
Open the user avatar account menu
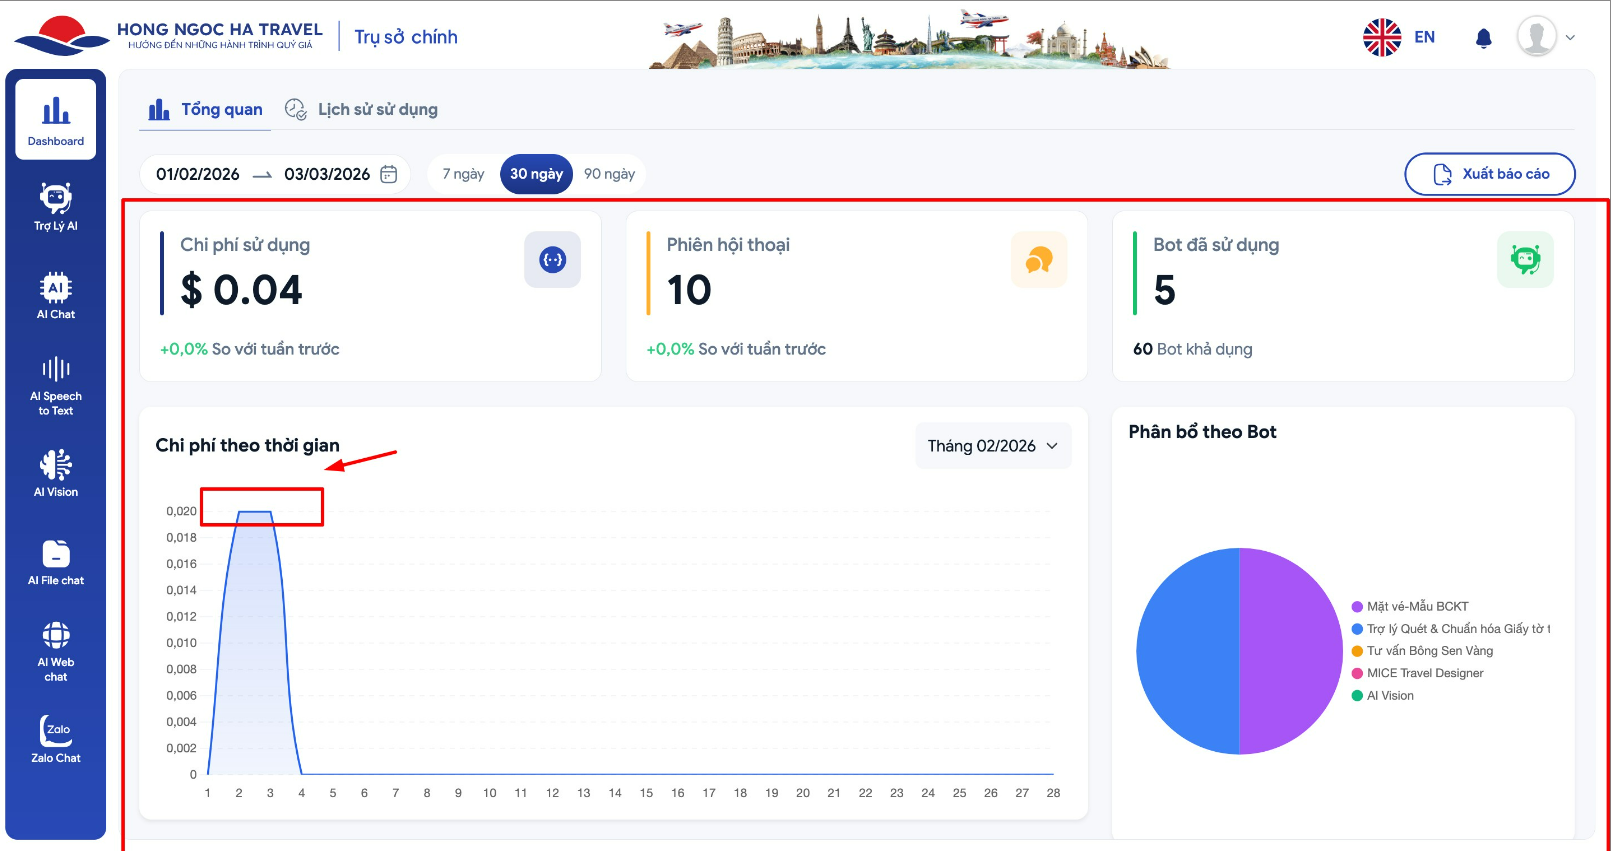tap(1545, 37)
